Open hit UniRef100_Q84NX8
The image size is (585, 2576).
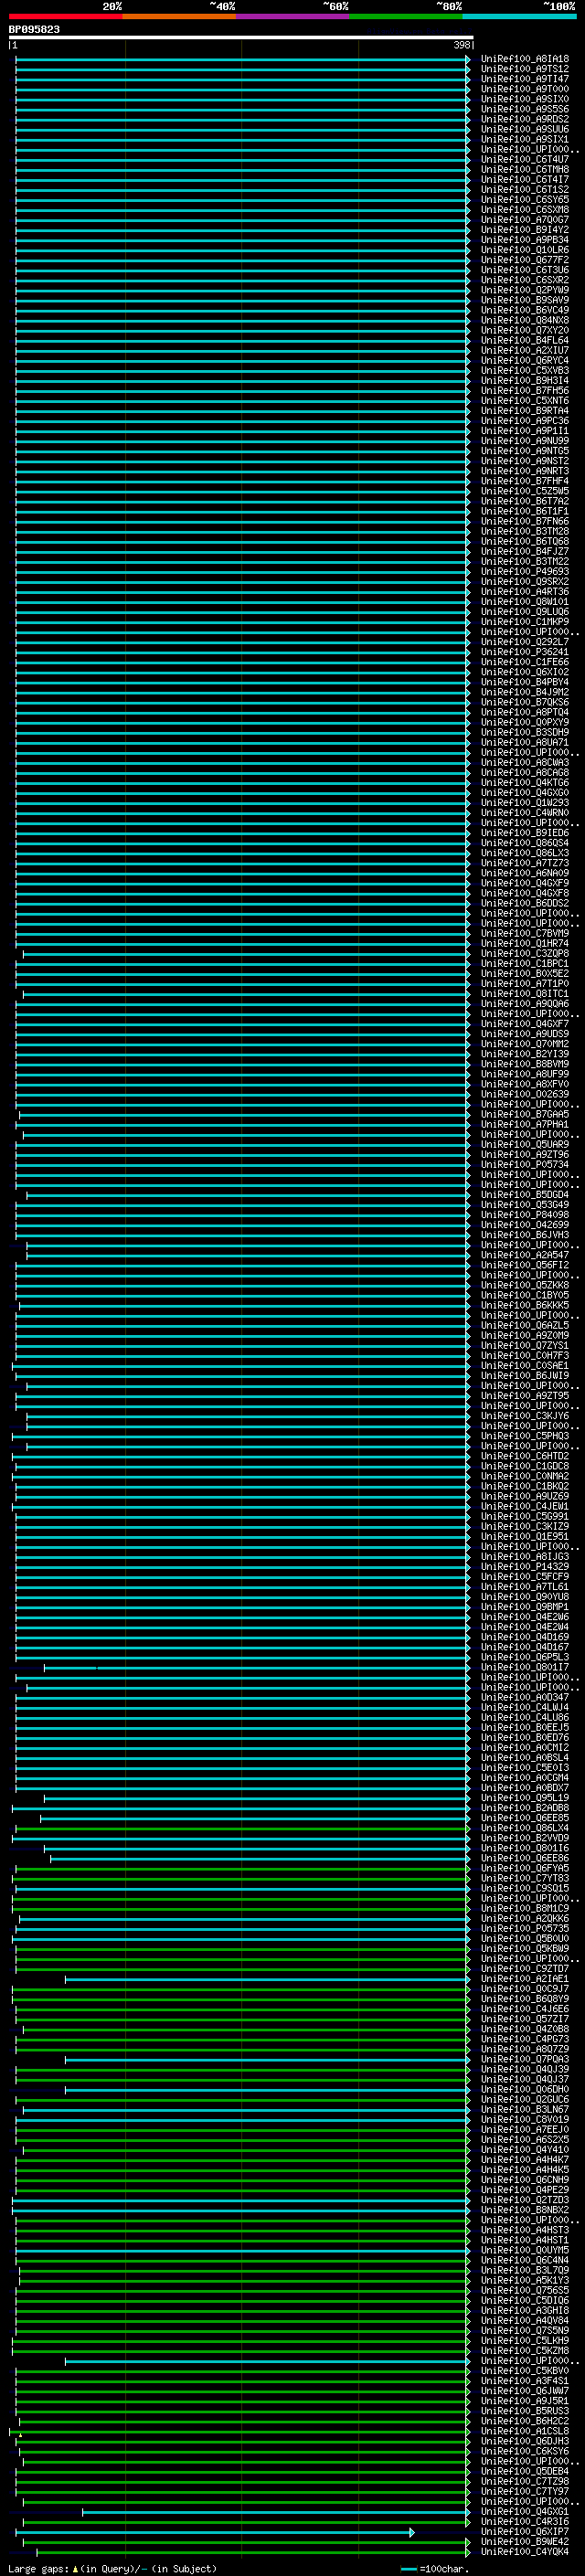click(525, 320)
